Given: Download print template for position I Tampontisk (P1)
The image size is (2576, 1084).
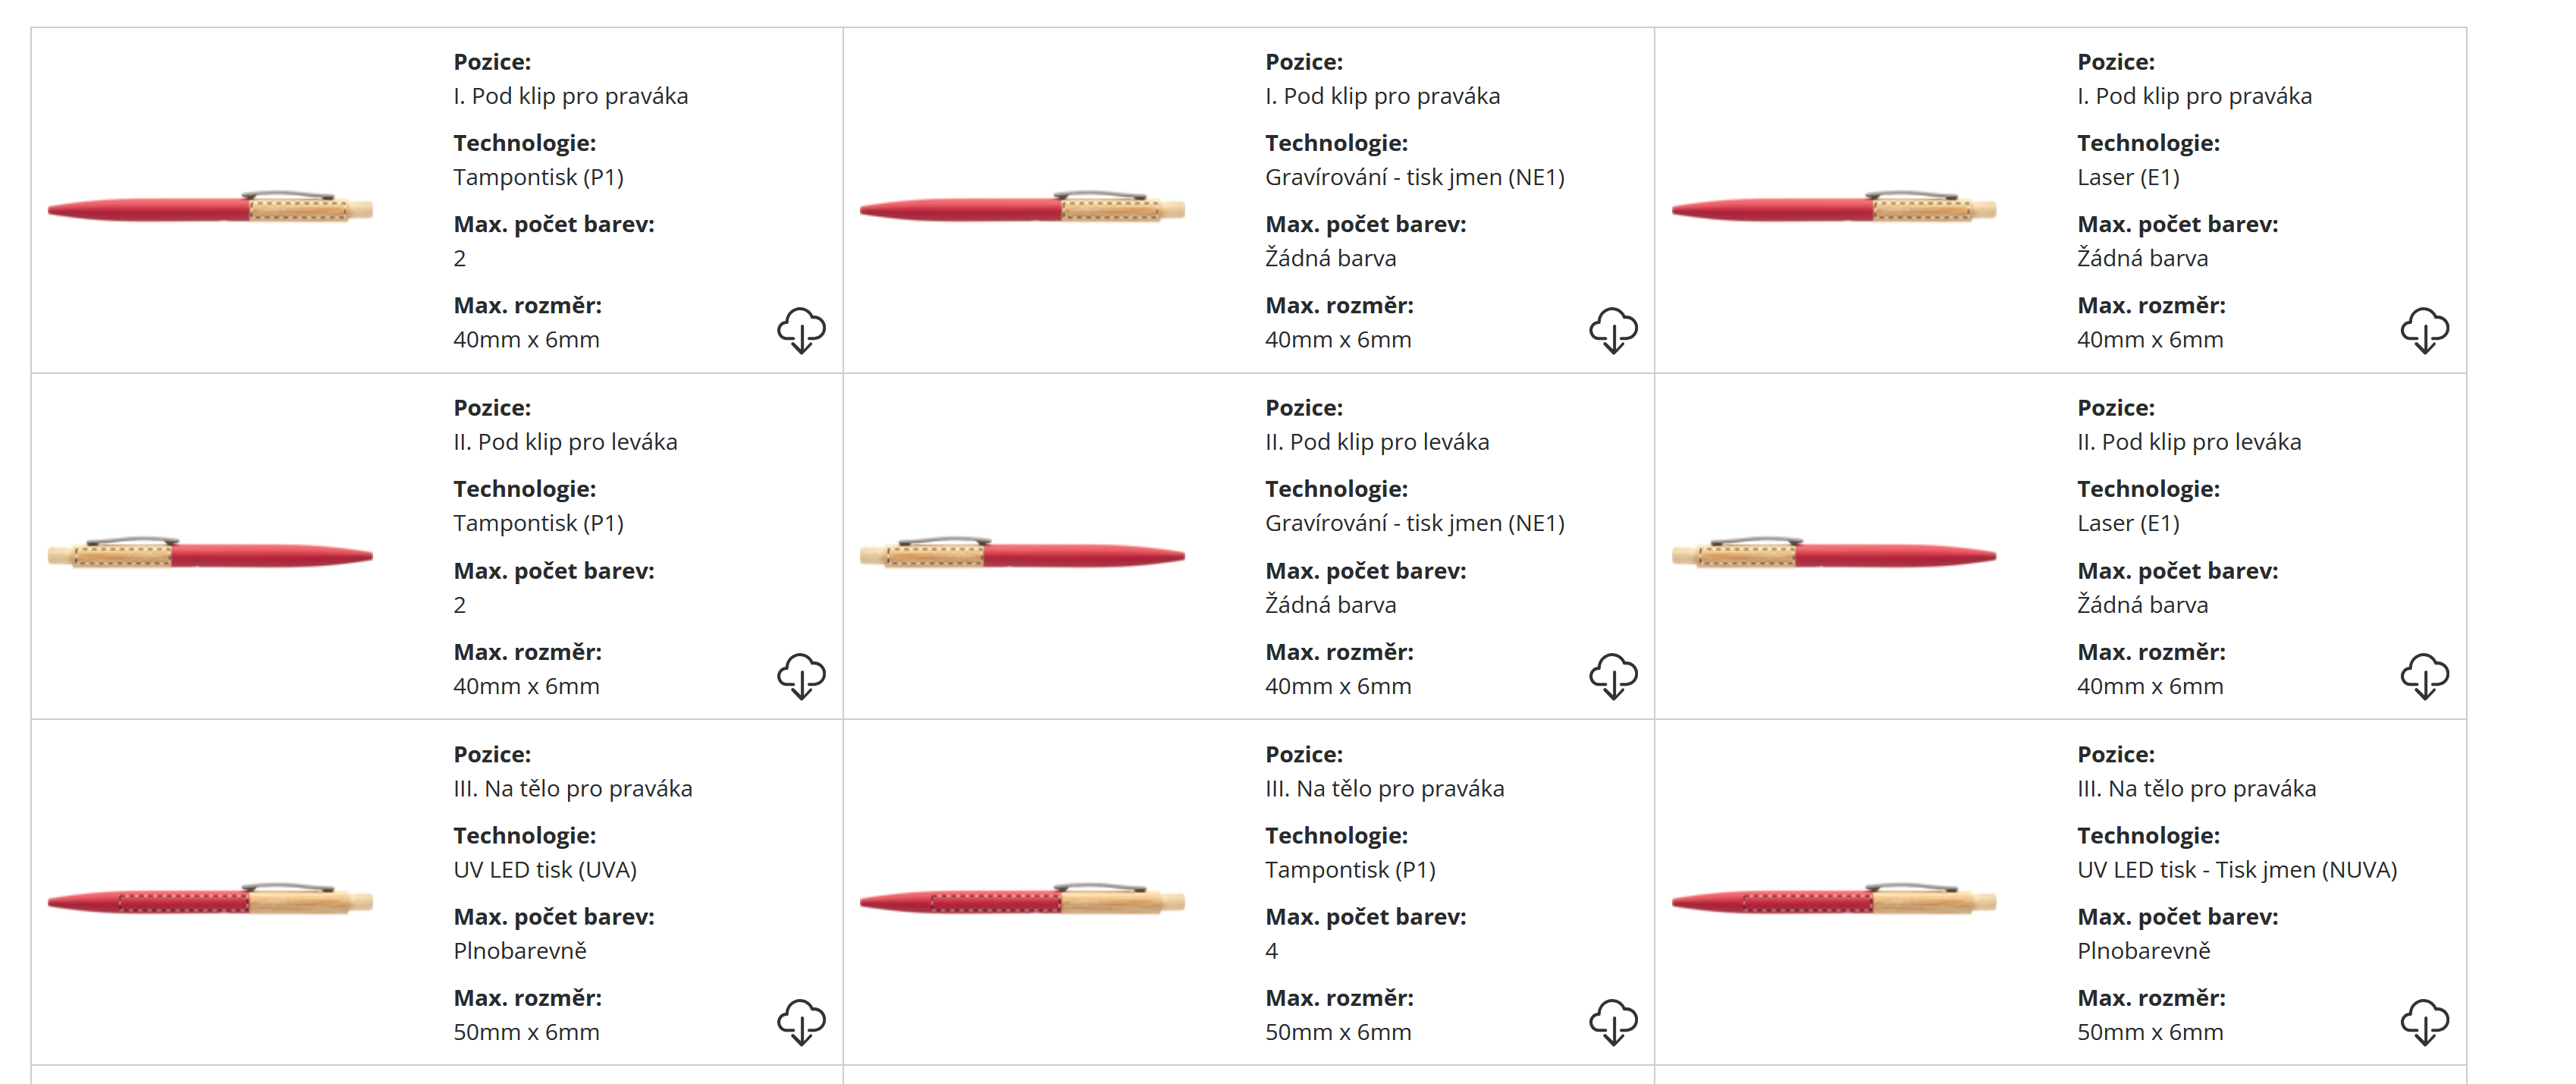Looking at the screenshot, I should 801,330.
